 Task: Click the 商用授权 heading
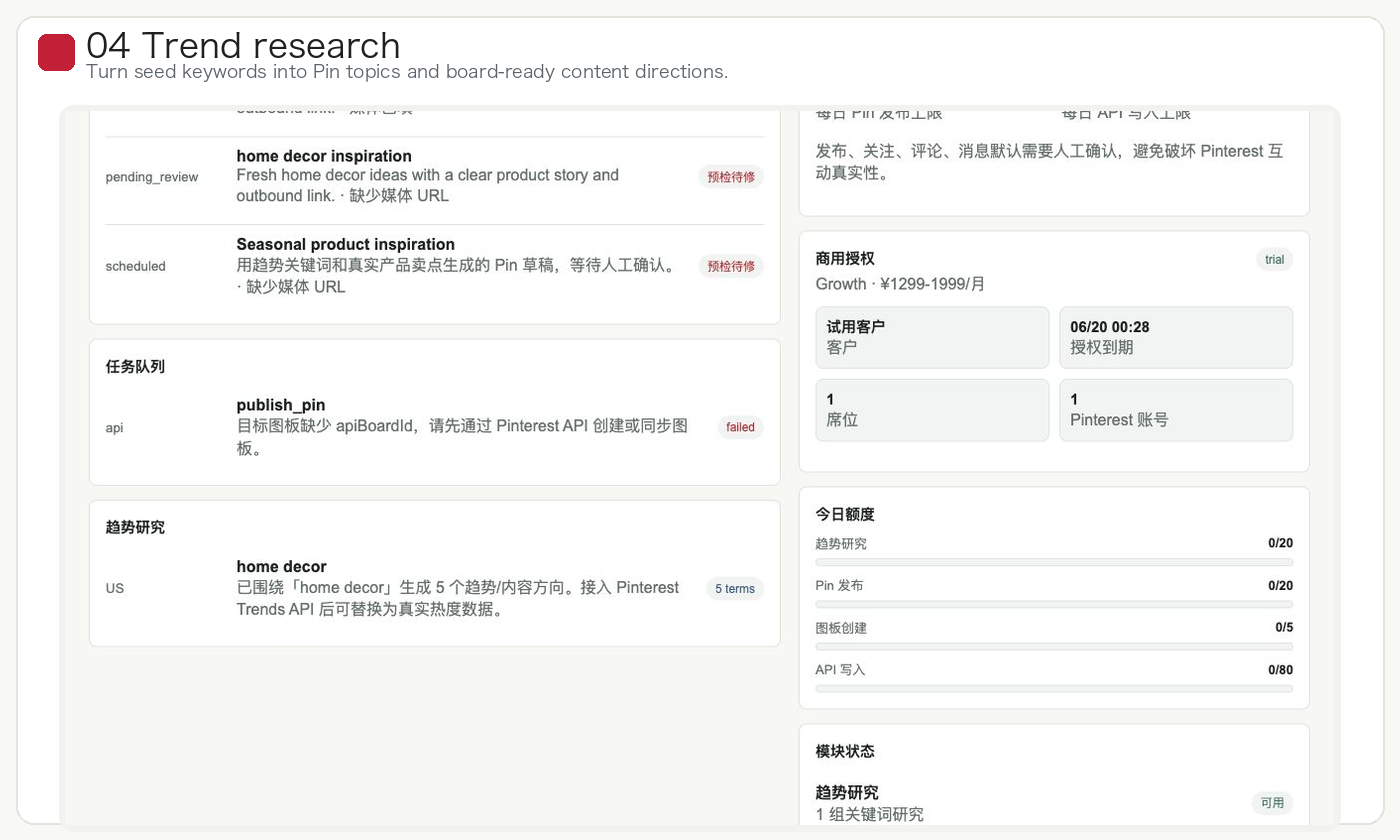pyautogui.click(x=845, y=258)
